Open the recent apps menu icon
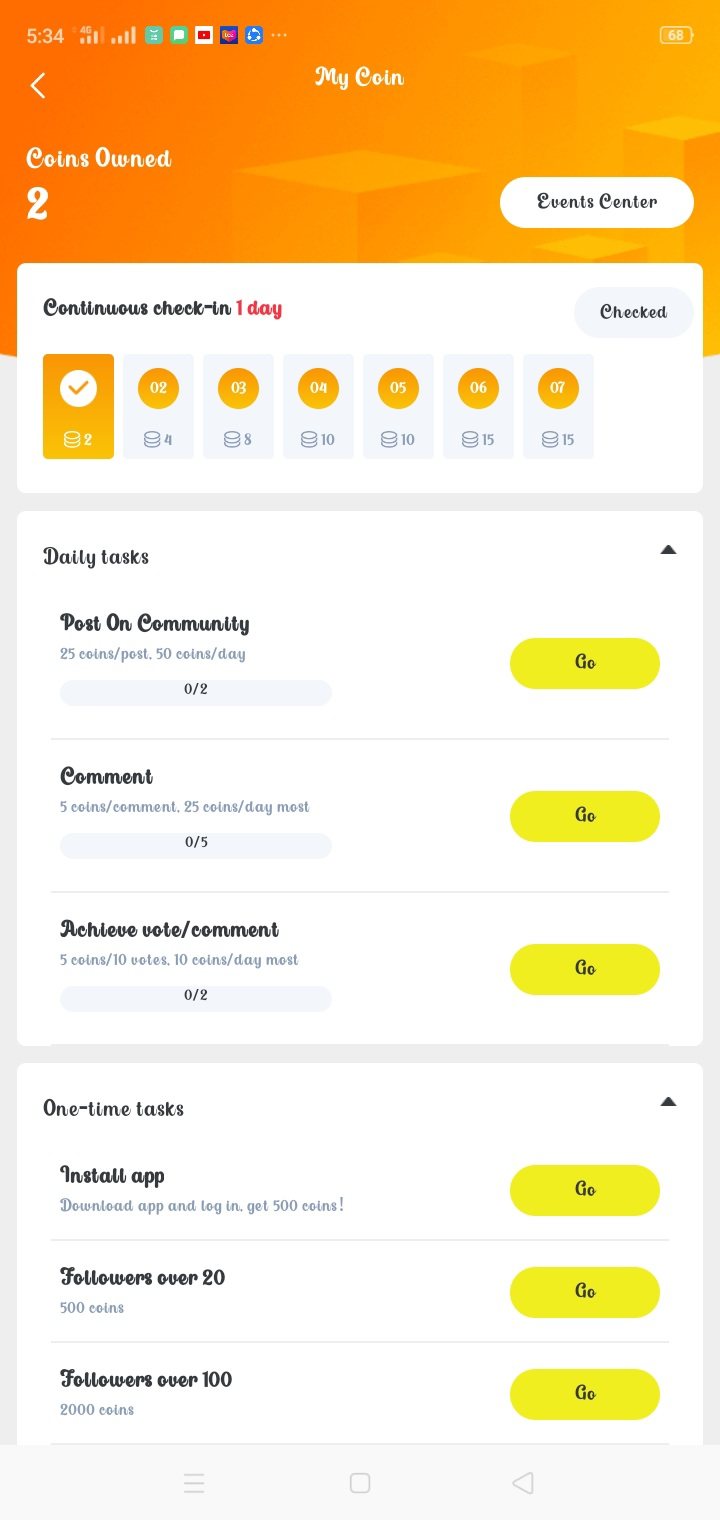The height and width of the screenshot is (1520, 720). 194,1483
